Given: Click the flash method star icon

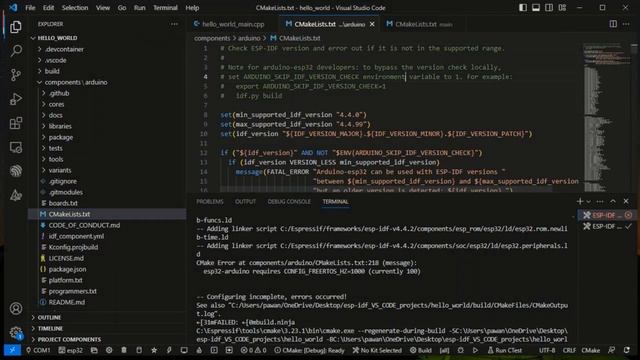Looking at the screenshot, I should pos(154,350).
